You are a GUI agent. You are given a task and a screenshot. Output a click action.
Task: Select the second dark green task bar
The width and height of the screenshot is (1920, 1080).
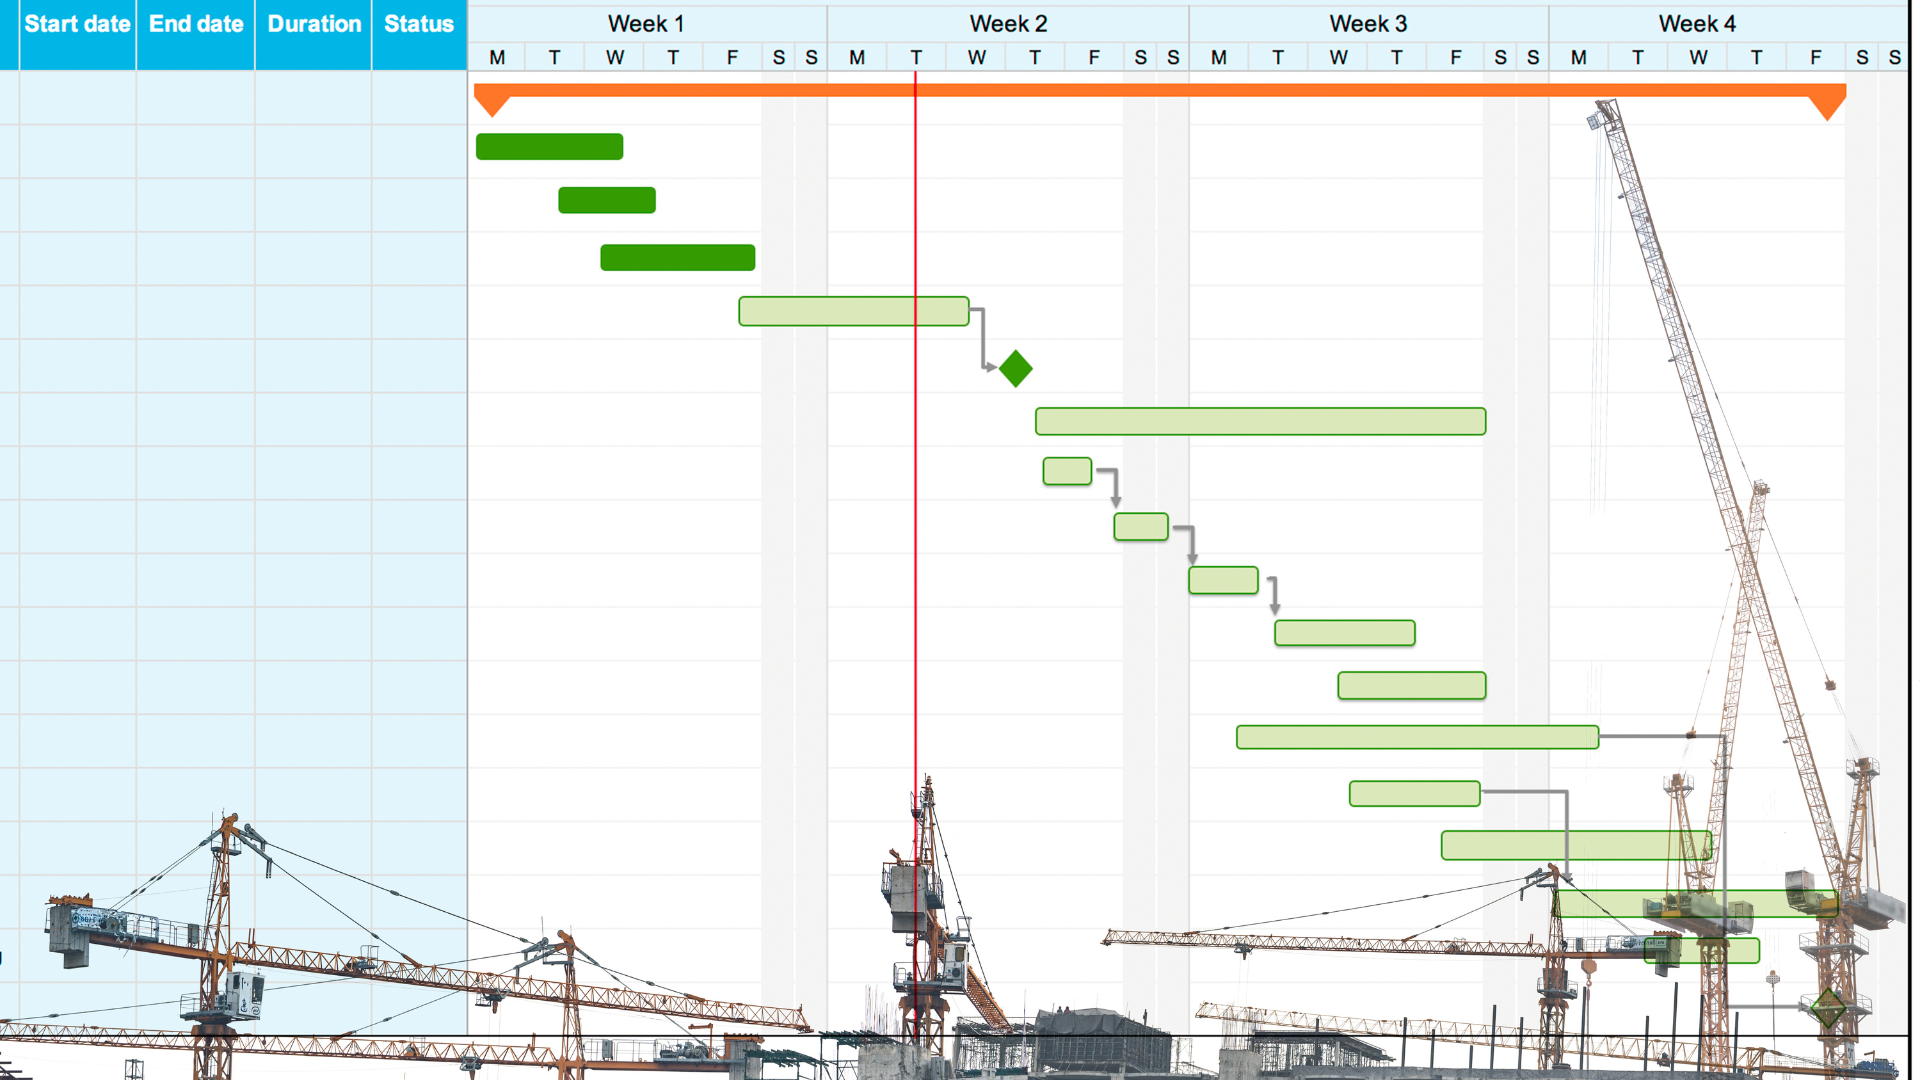[x=607, y=200]
